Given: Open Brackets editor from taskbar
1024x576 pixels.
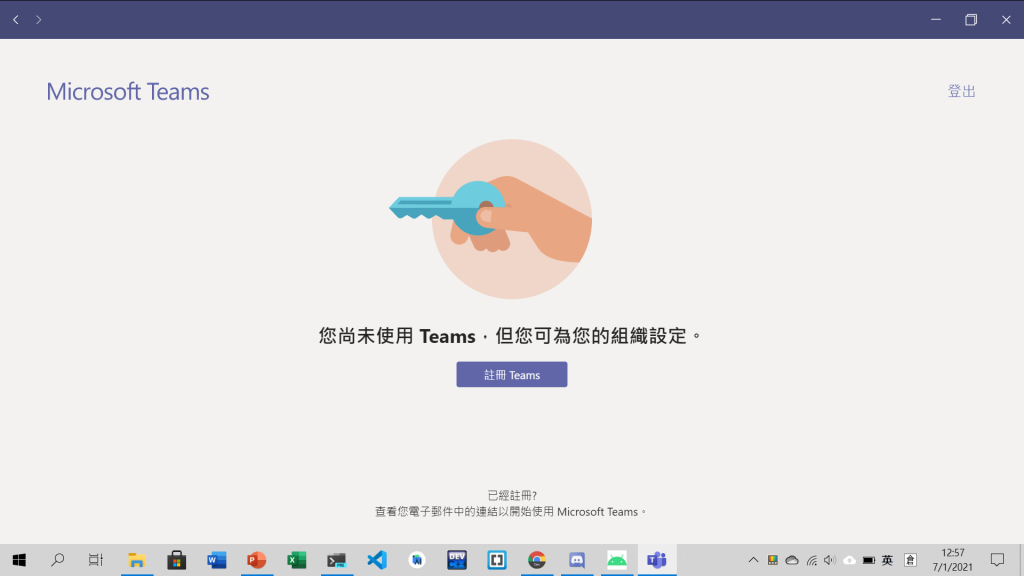Looking at the screenshot, I should pos(497,560).
